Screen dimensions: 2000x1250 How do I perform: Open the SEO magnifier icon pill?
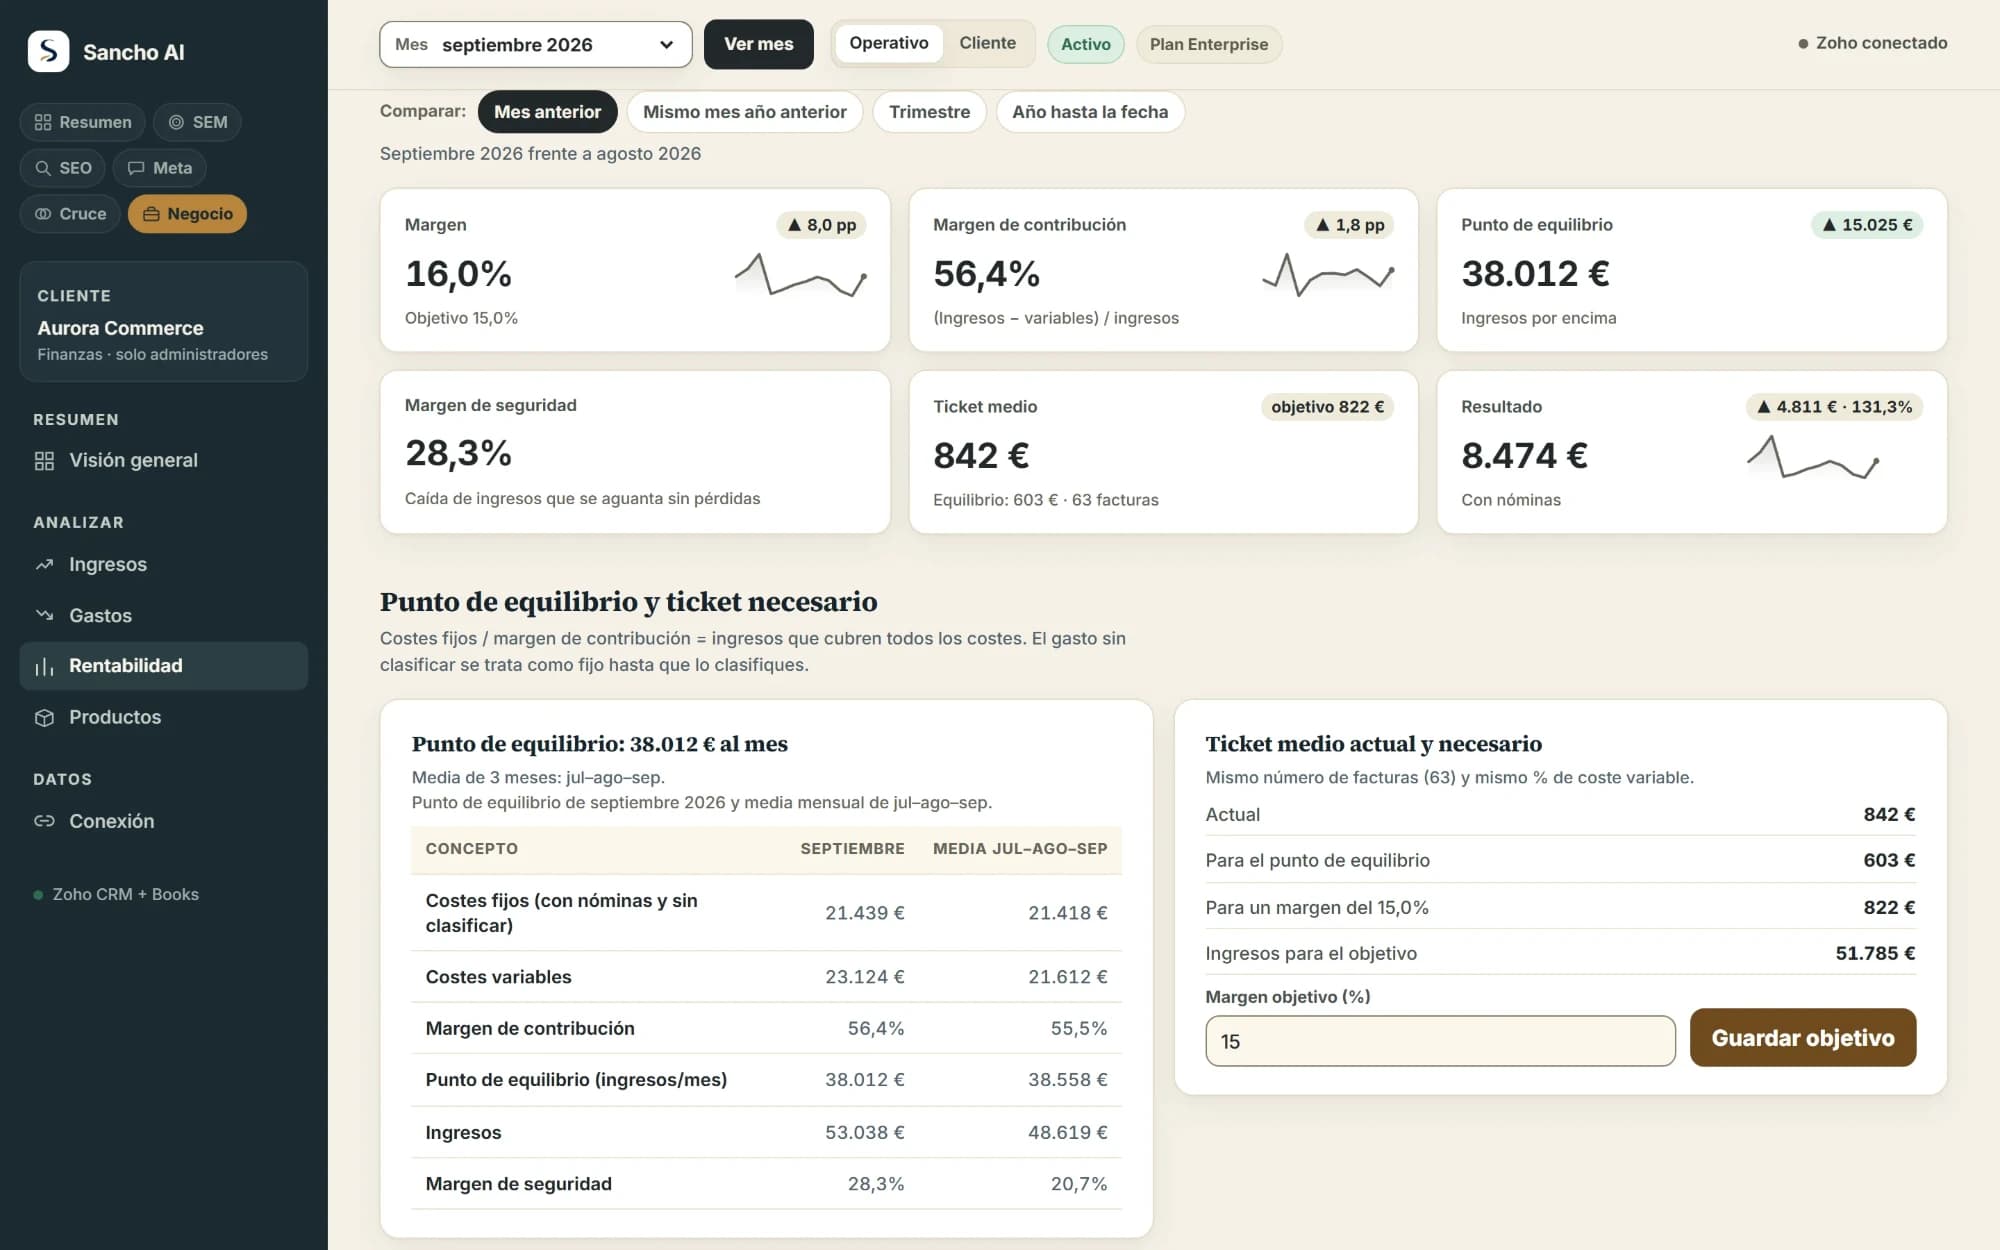63,168
